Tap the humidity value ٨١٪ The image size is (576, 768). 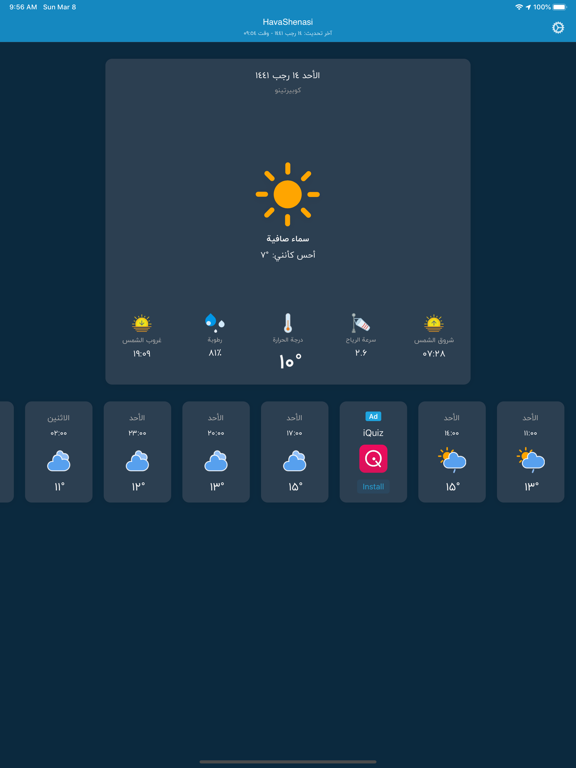pos(215,353)
